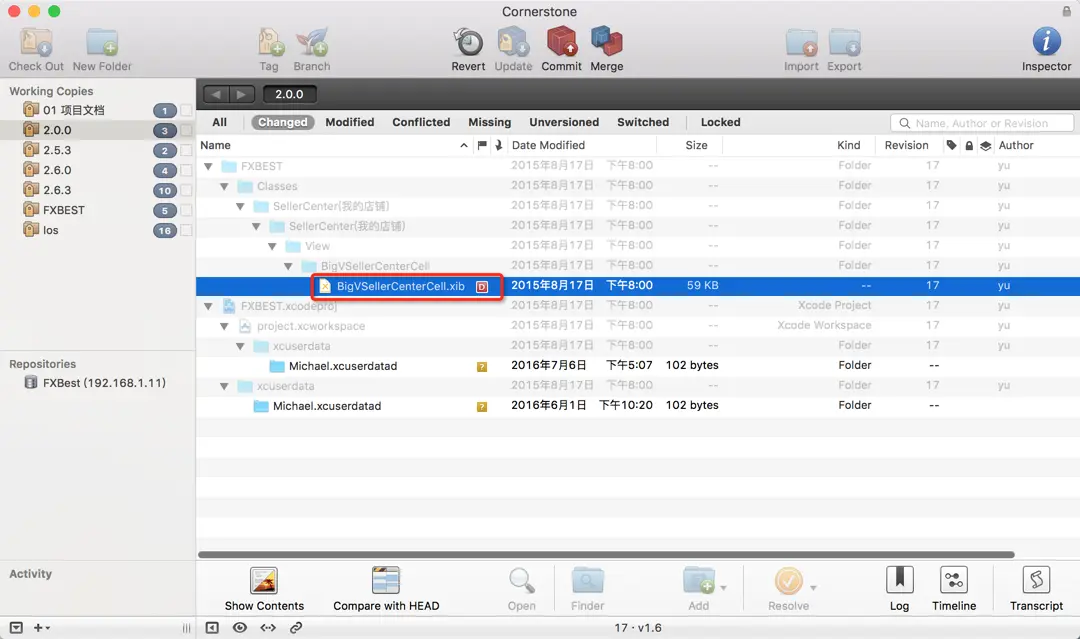The width and height of the screenshot is (1080, 639).
Task: Open the Add button dropdown arrow
Action: coord(723,588)
